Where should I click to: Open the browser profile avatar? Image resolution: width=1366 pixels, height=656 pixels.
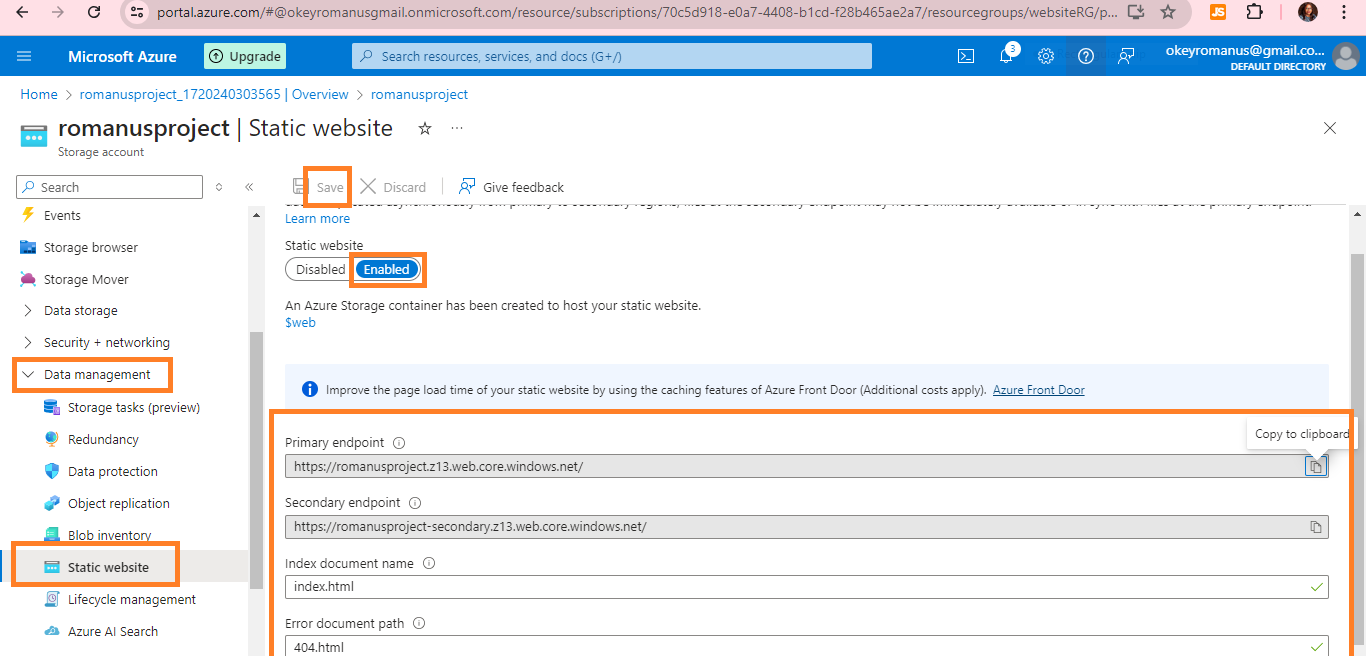(x=1308, y=12)
